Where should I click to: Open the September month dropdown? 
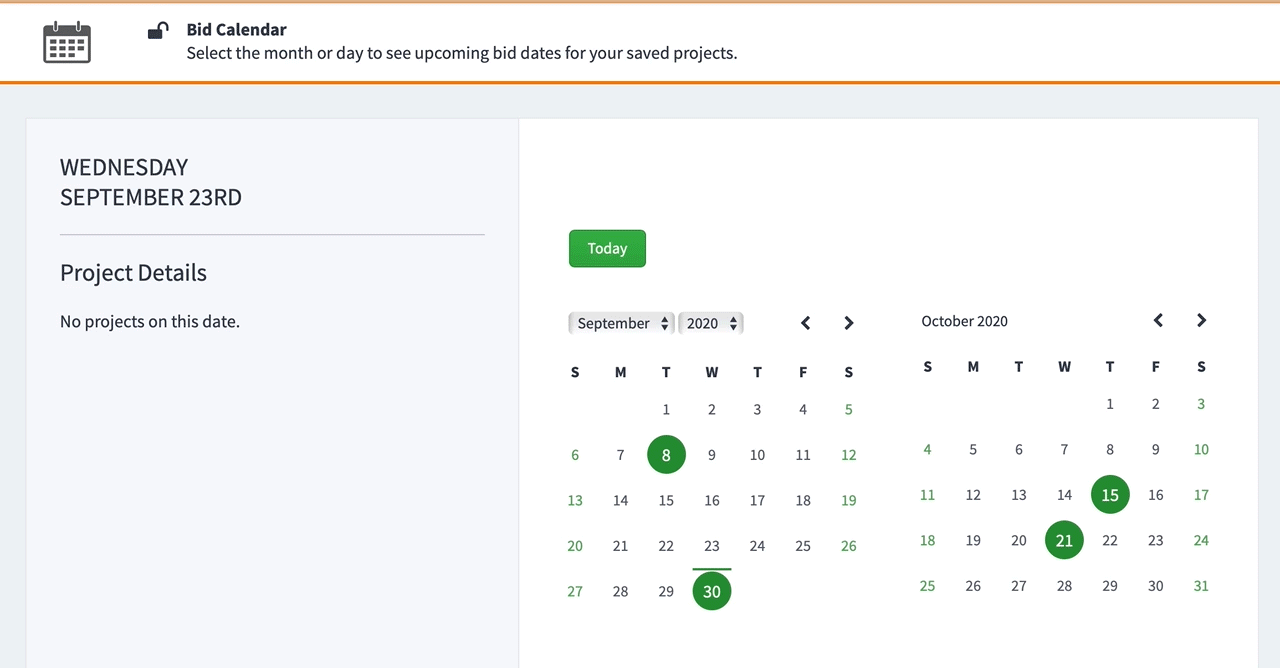coord(622,323)
